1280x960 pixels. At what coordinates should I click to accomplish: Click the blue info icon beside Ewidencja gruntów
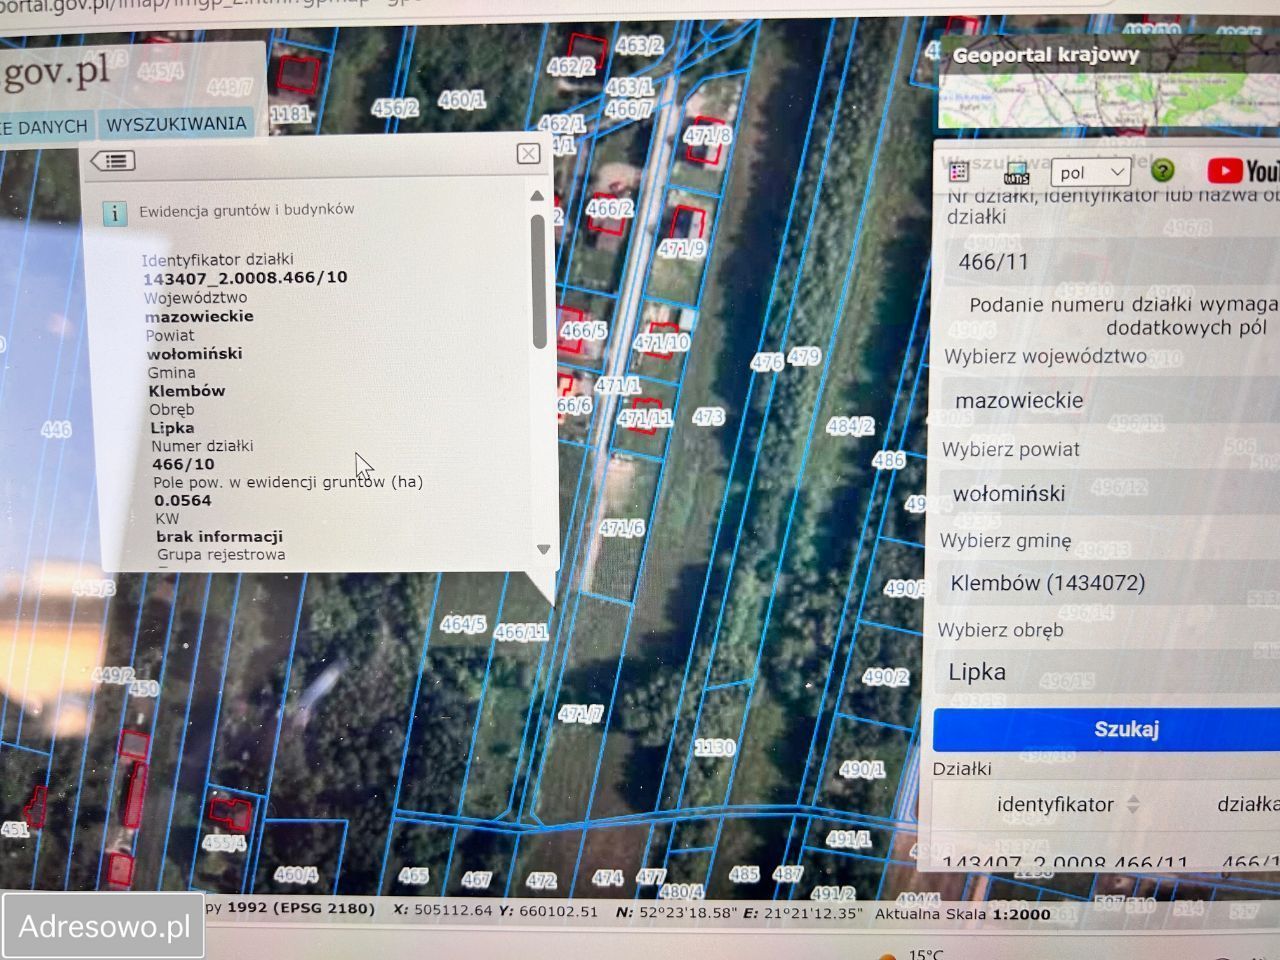coord(115,213)
